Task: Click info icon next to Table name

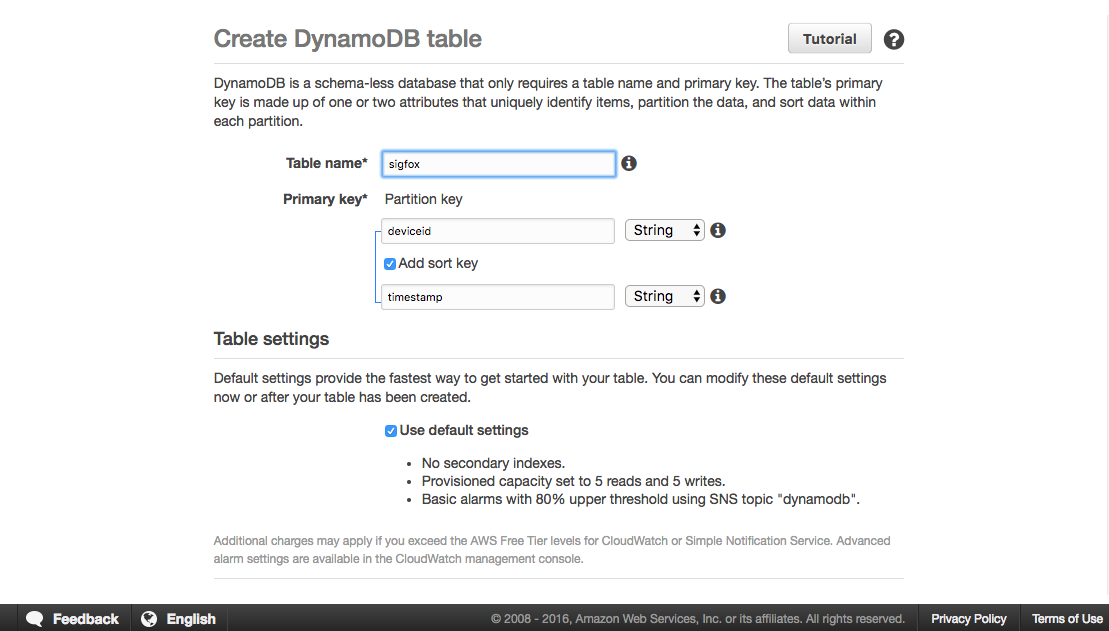Action: coord(629,163)
